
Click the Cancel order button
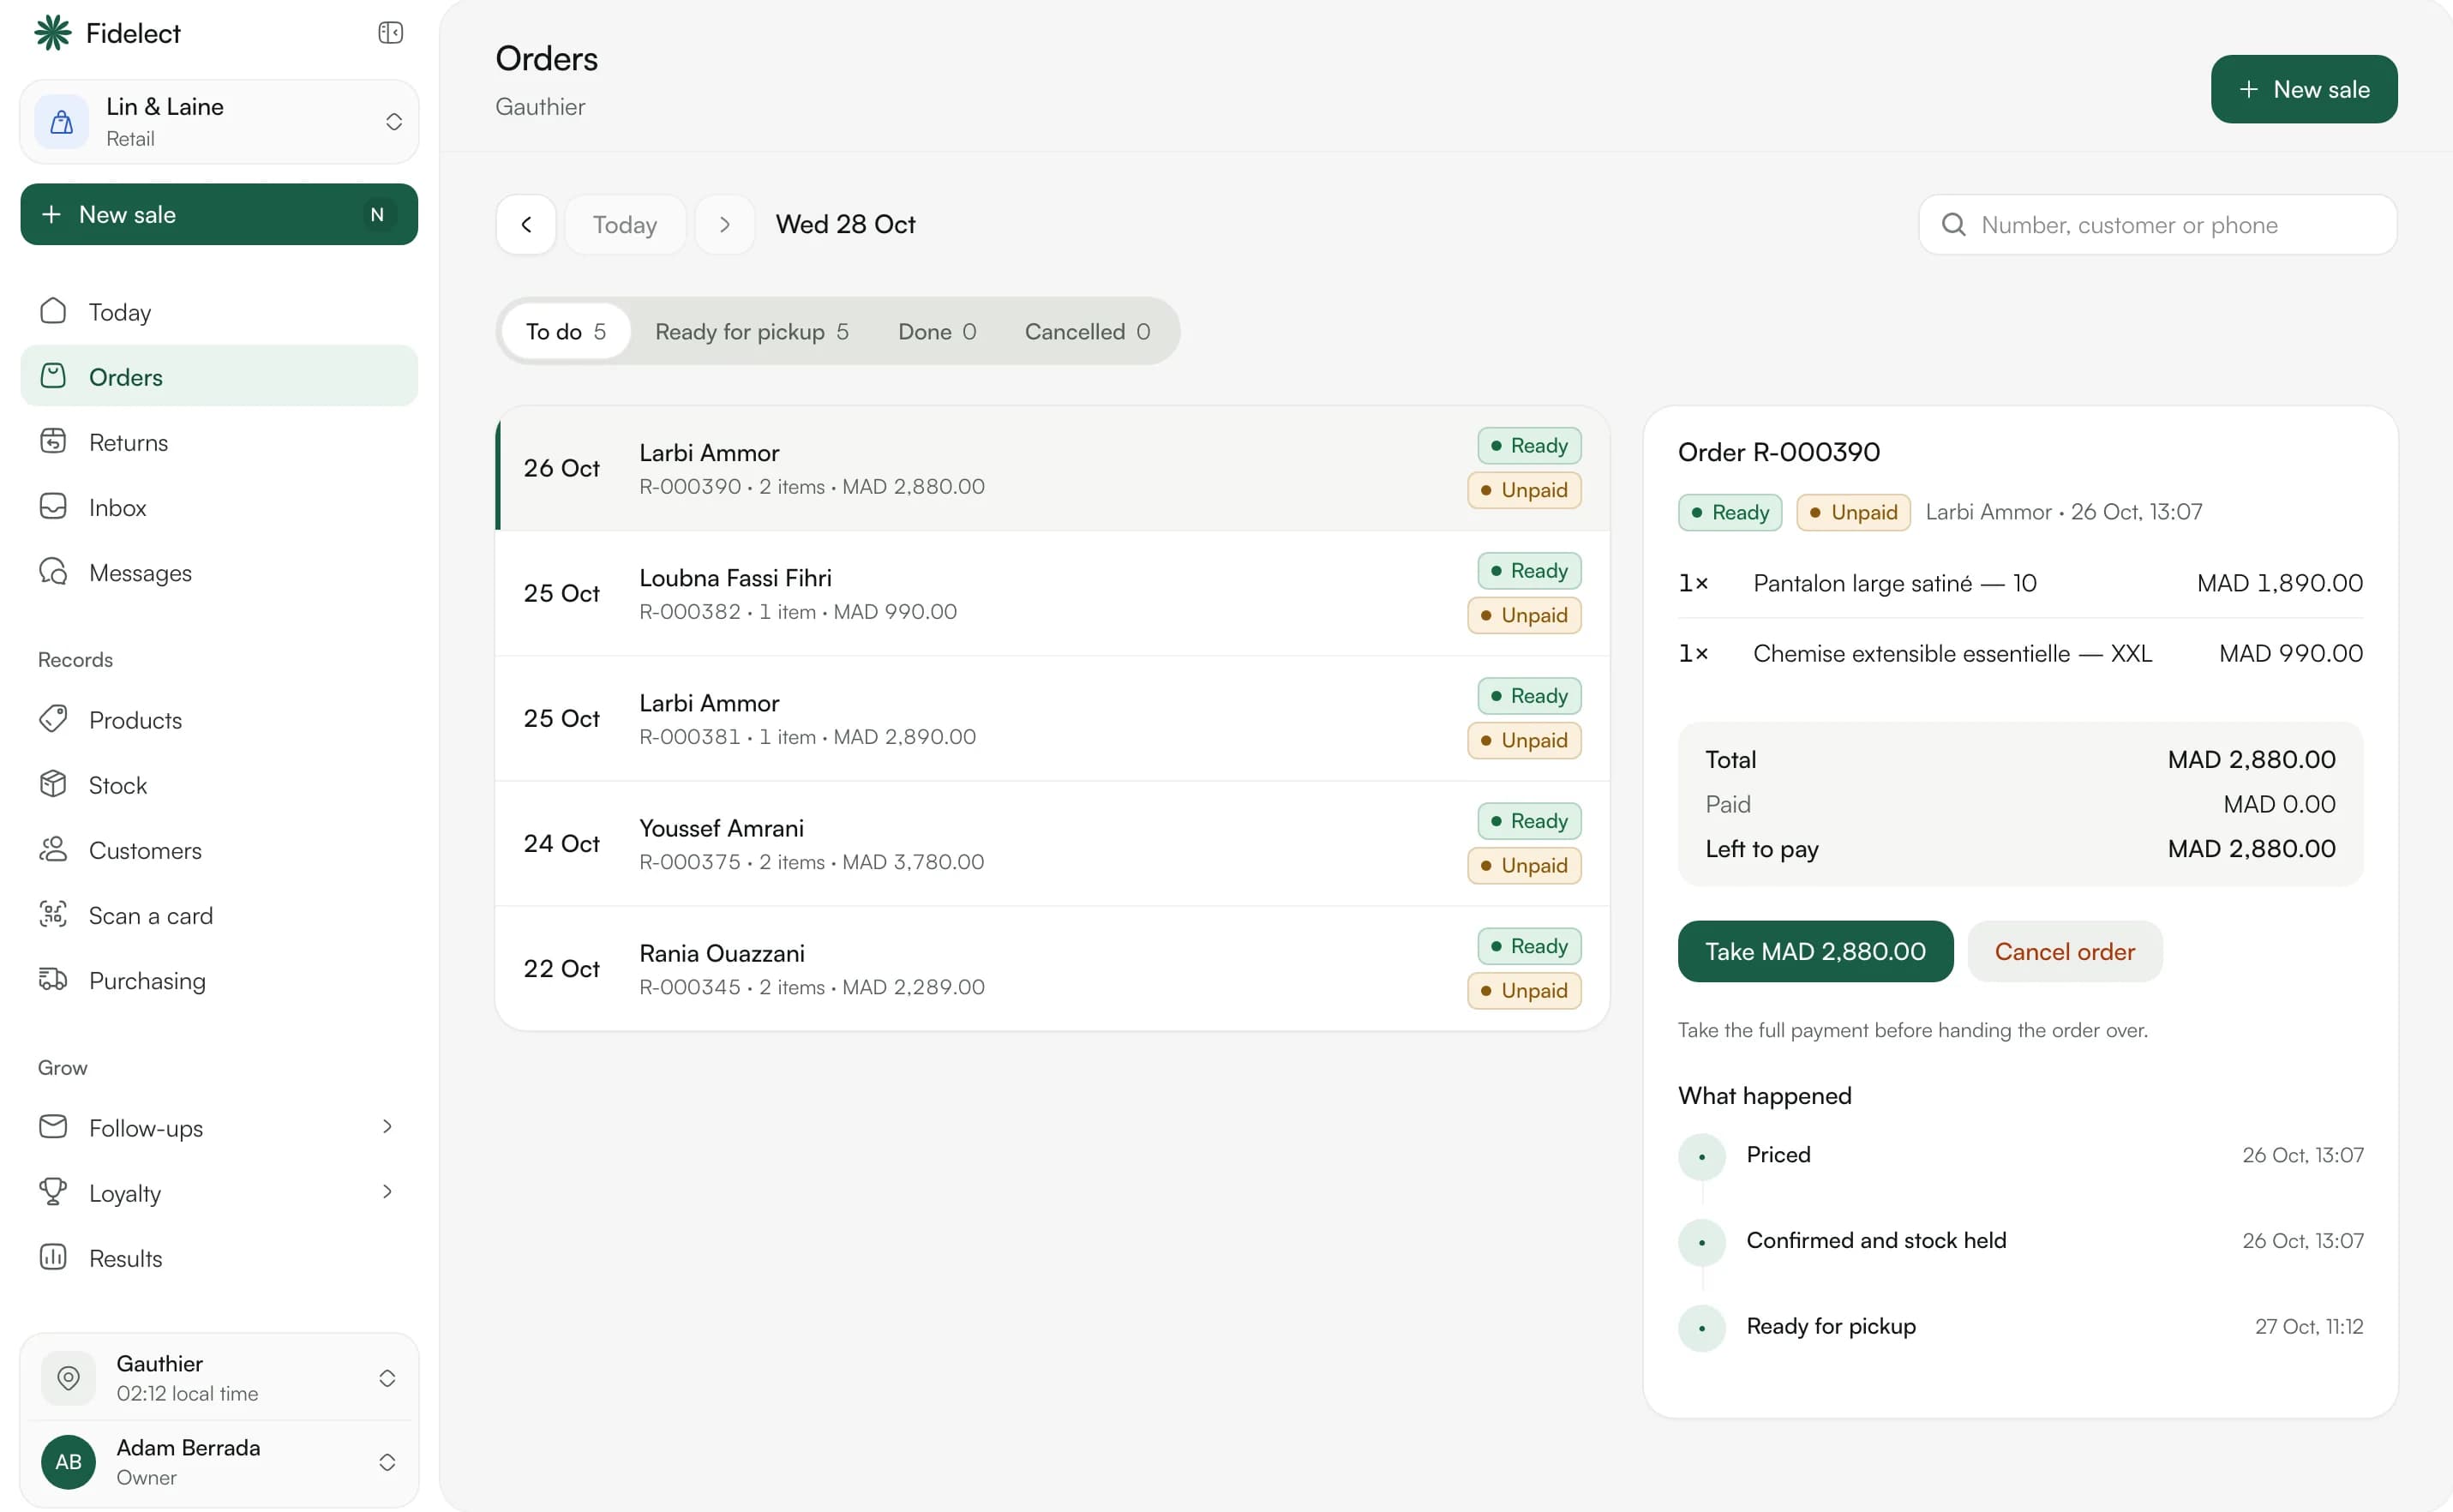[x=2064, y=951]
